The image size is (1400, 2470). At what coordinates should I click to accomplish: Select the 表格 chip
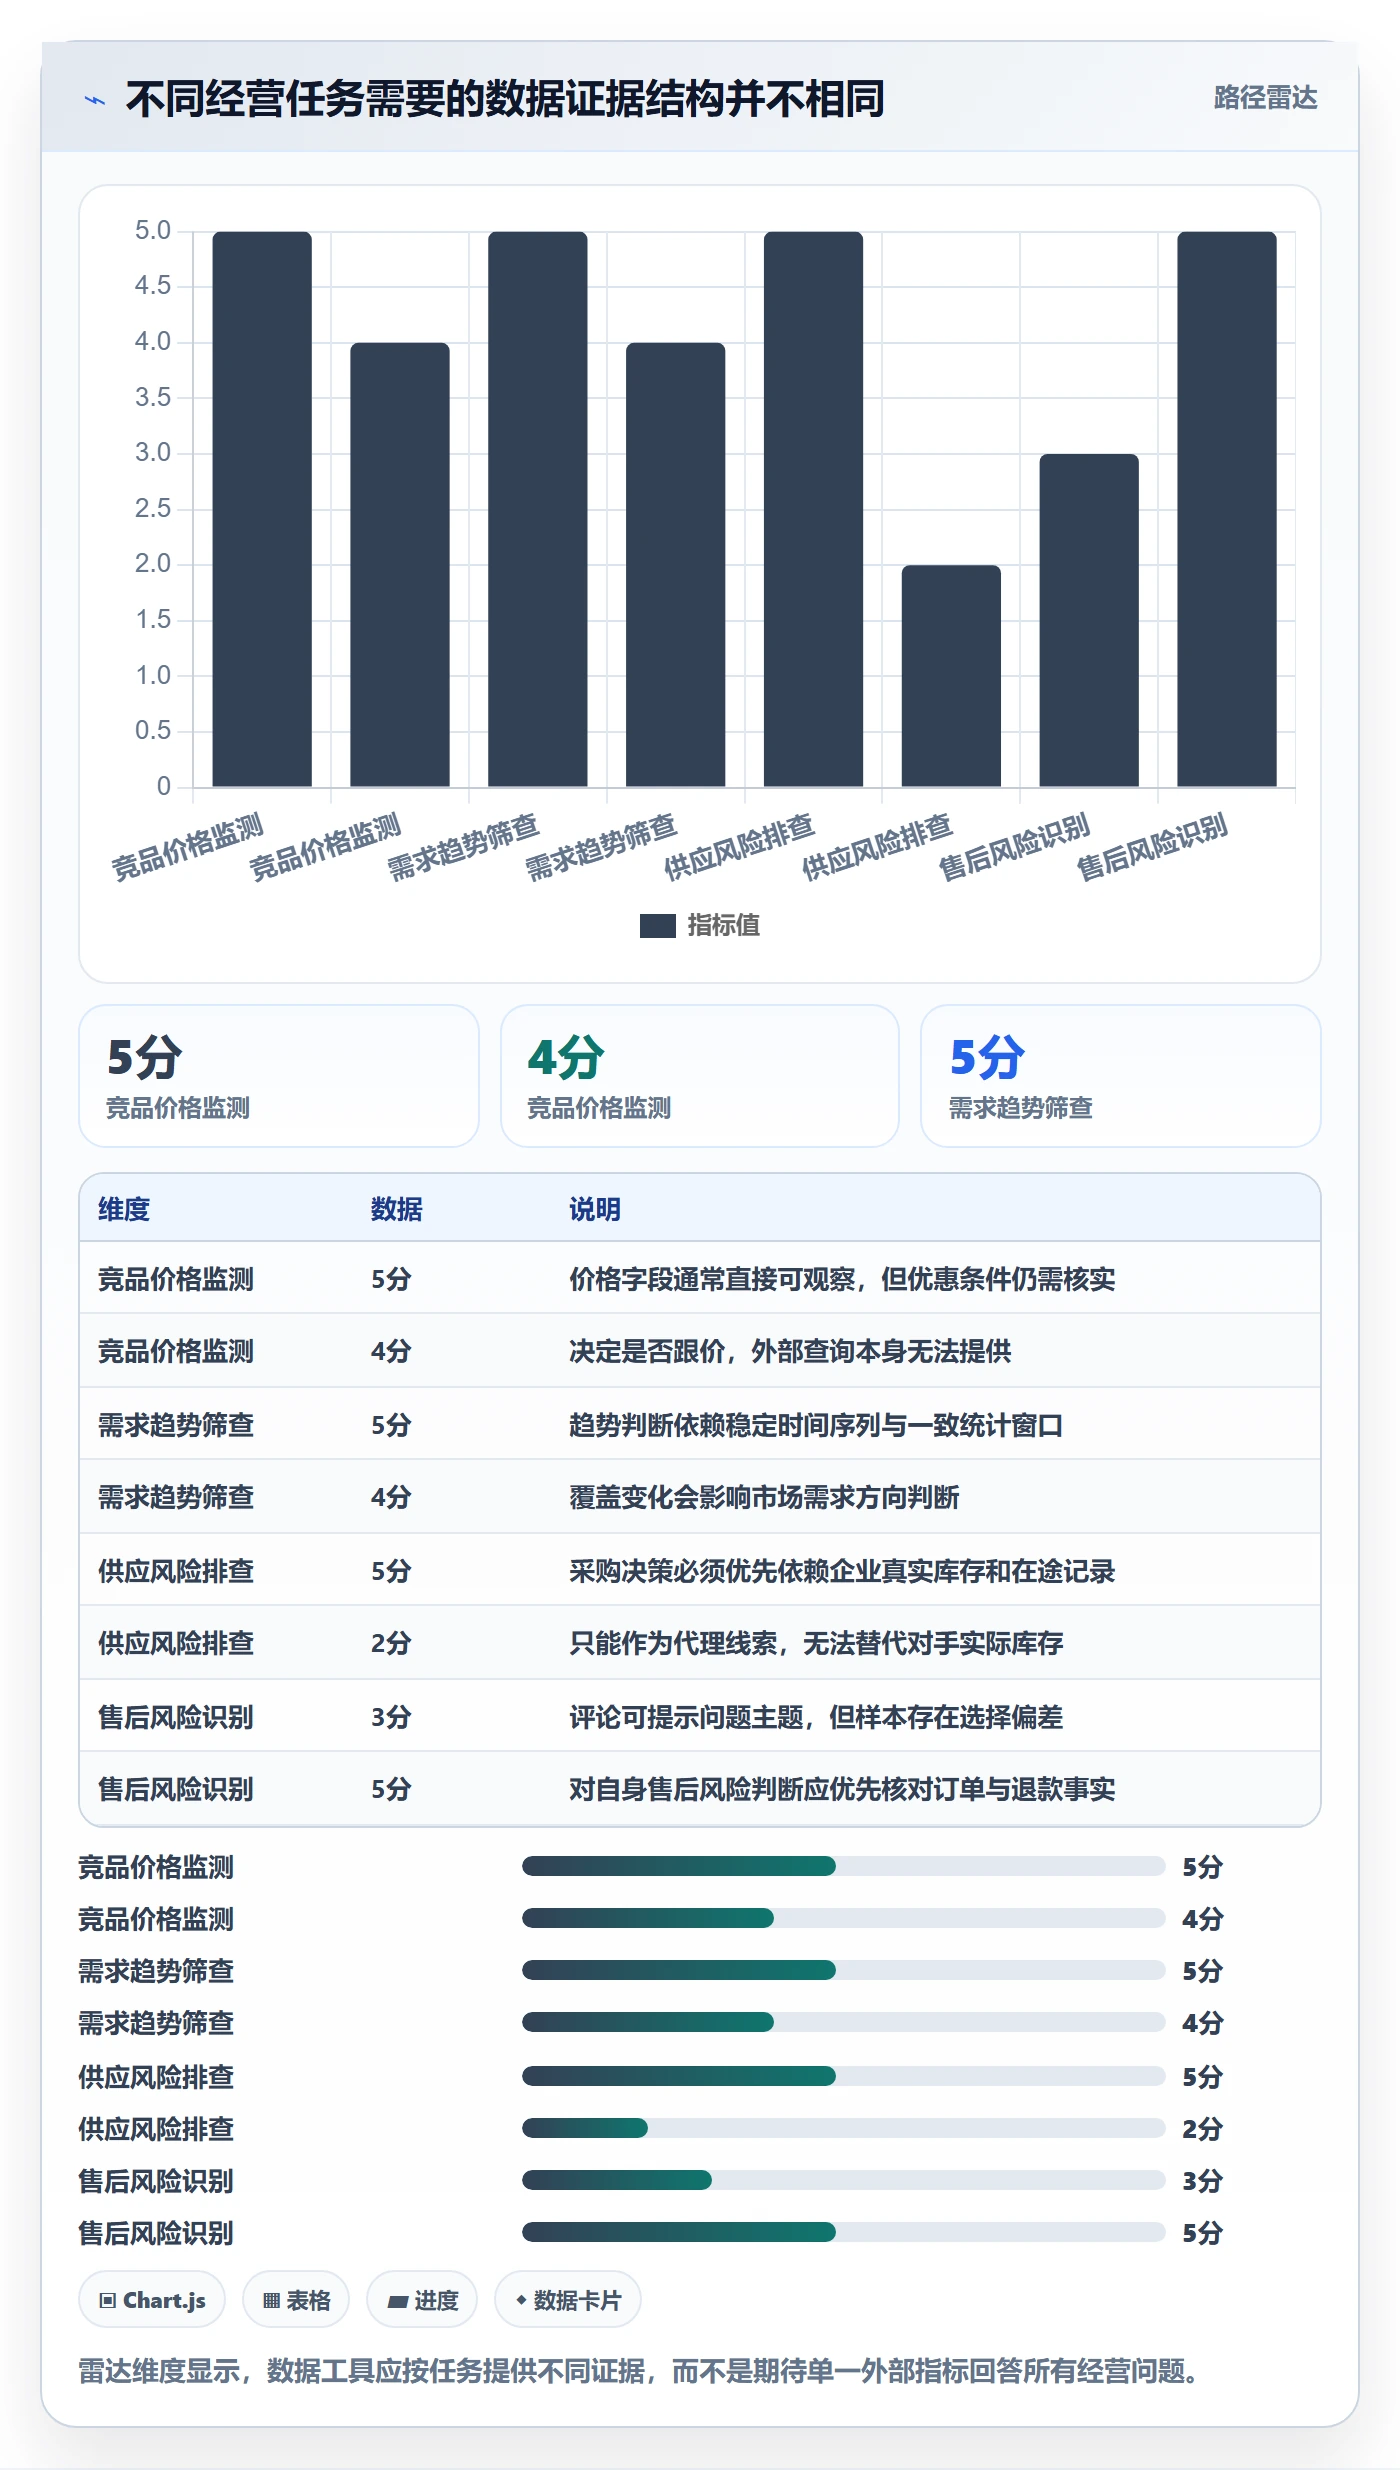pyautogui.click(x=296, y=2300)
